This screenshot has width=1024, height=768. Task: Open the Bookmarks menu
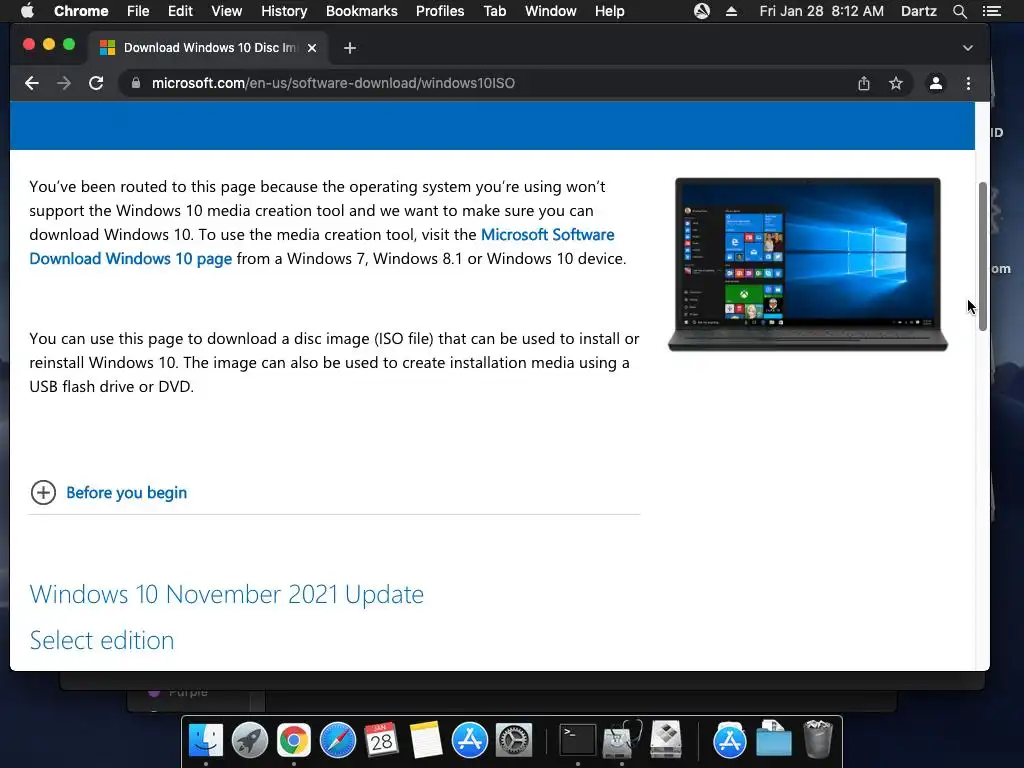coord(362,11)
